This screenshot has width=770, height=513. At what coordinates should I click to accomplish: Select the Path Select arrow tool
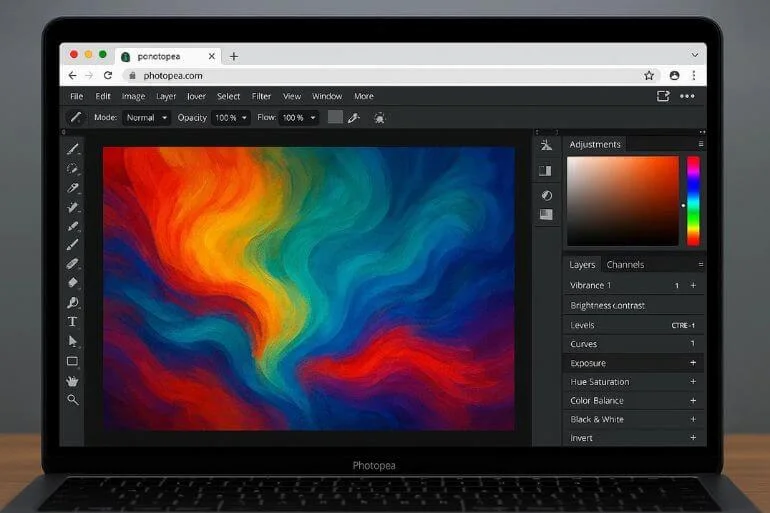click(x=73, y=341)
